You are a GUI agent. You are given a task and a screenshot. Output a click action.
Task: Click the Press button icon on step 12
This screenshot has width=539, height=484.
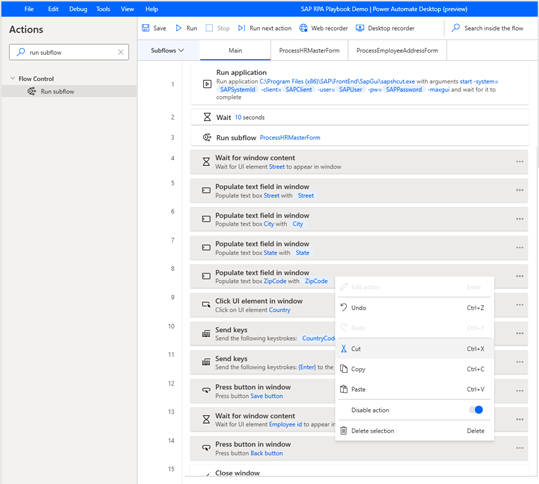point(206,390)
